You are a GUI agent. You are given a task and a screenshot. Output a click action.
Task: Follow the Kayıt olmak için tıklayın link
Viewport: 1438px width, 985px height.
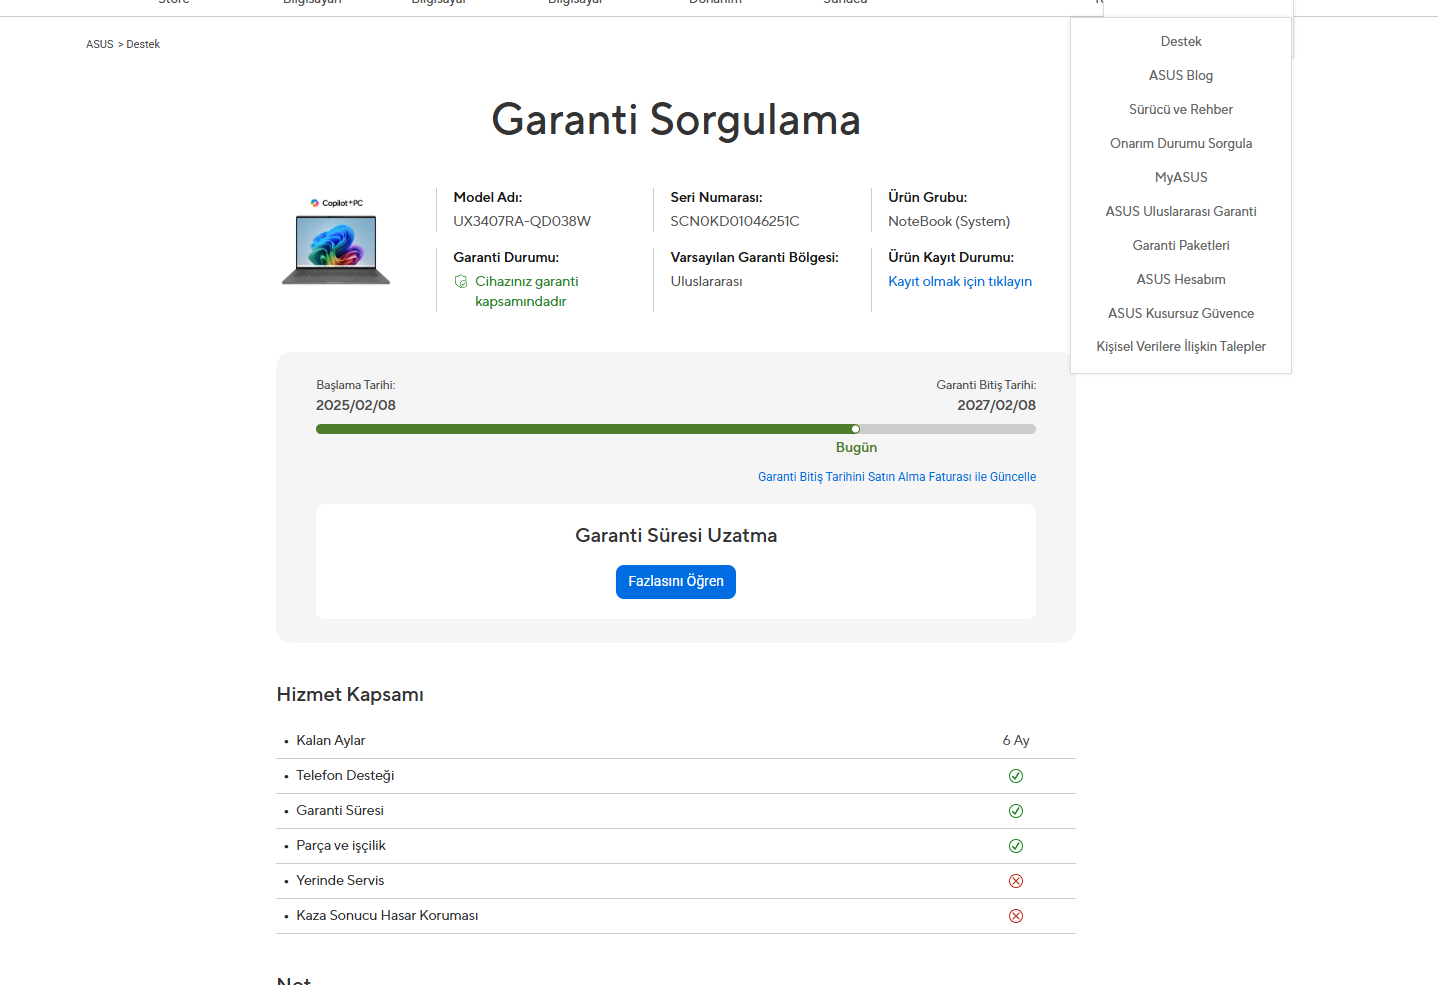(960, 282)
